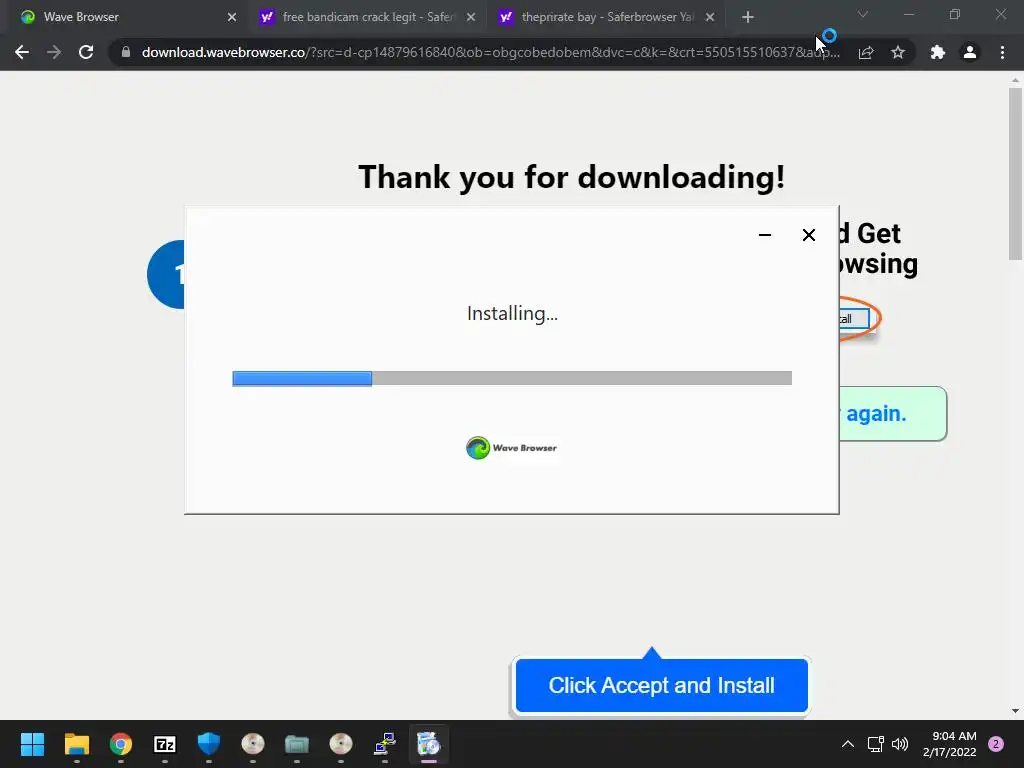Switch to free bandicam crack legit tab
1024x768 pixels.
click(x=366, y=17)
